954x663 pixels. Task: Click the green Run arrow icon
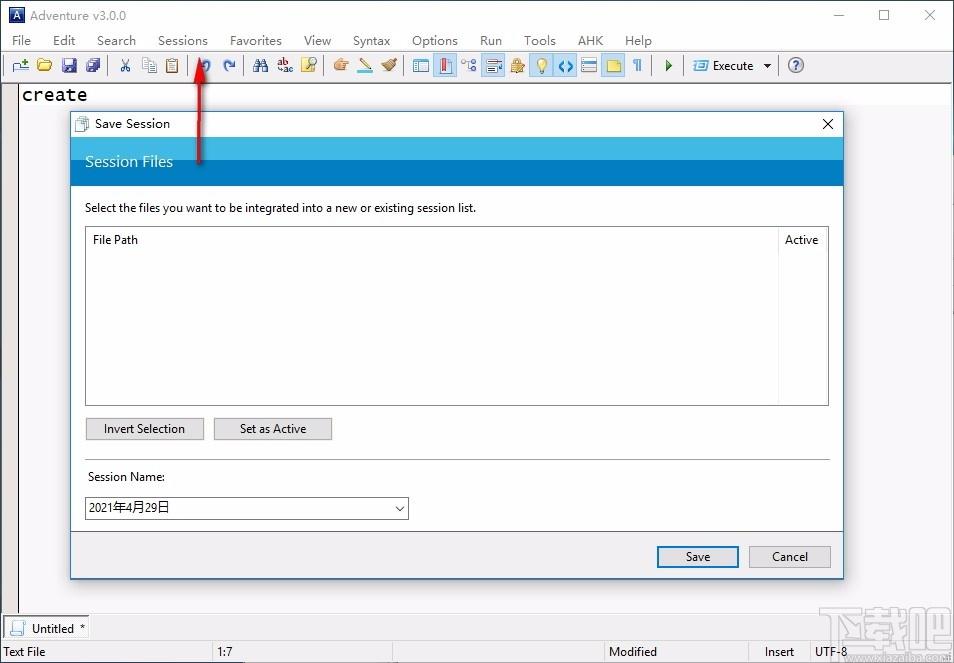tap(669, 65)
